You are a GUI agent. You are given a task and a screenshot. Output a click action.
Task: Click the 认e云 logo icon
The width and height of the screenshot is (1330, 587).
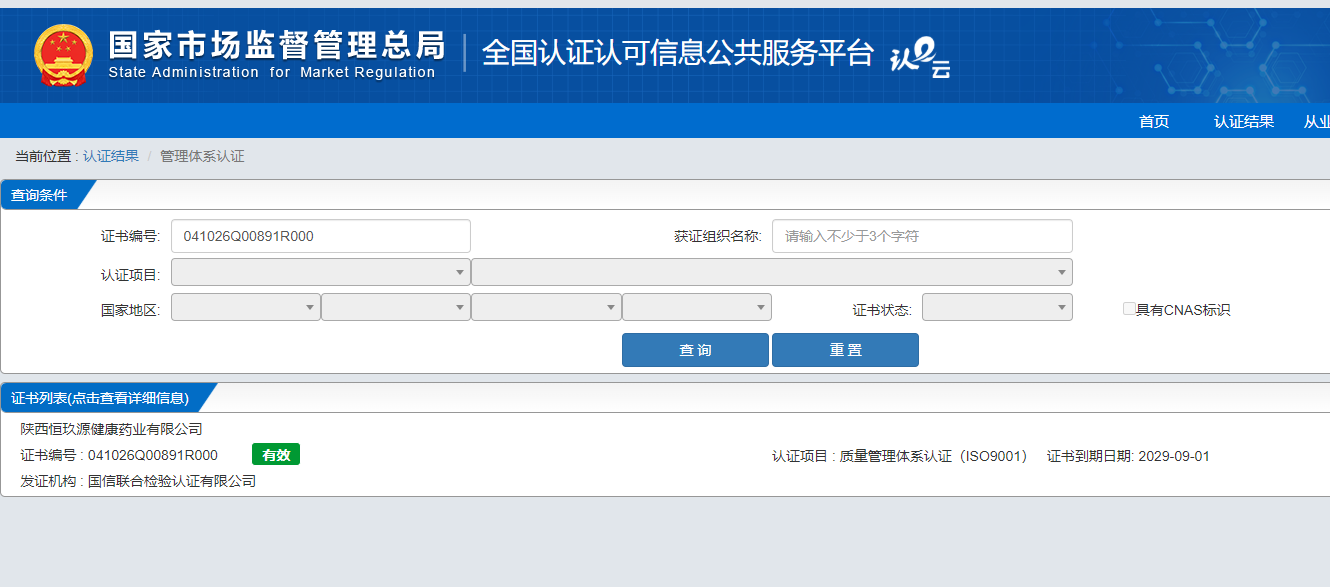tap(920, 57)
